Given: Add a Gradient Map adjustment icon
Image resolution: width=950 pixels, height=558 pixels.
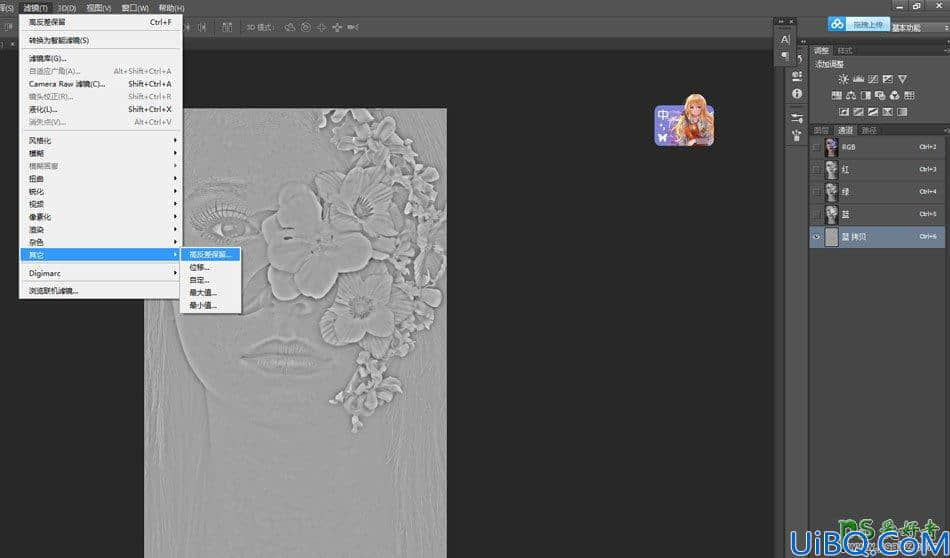Looking at the screenshot, I should (902, 112).
